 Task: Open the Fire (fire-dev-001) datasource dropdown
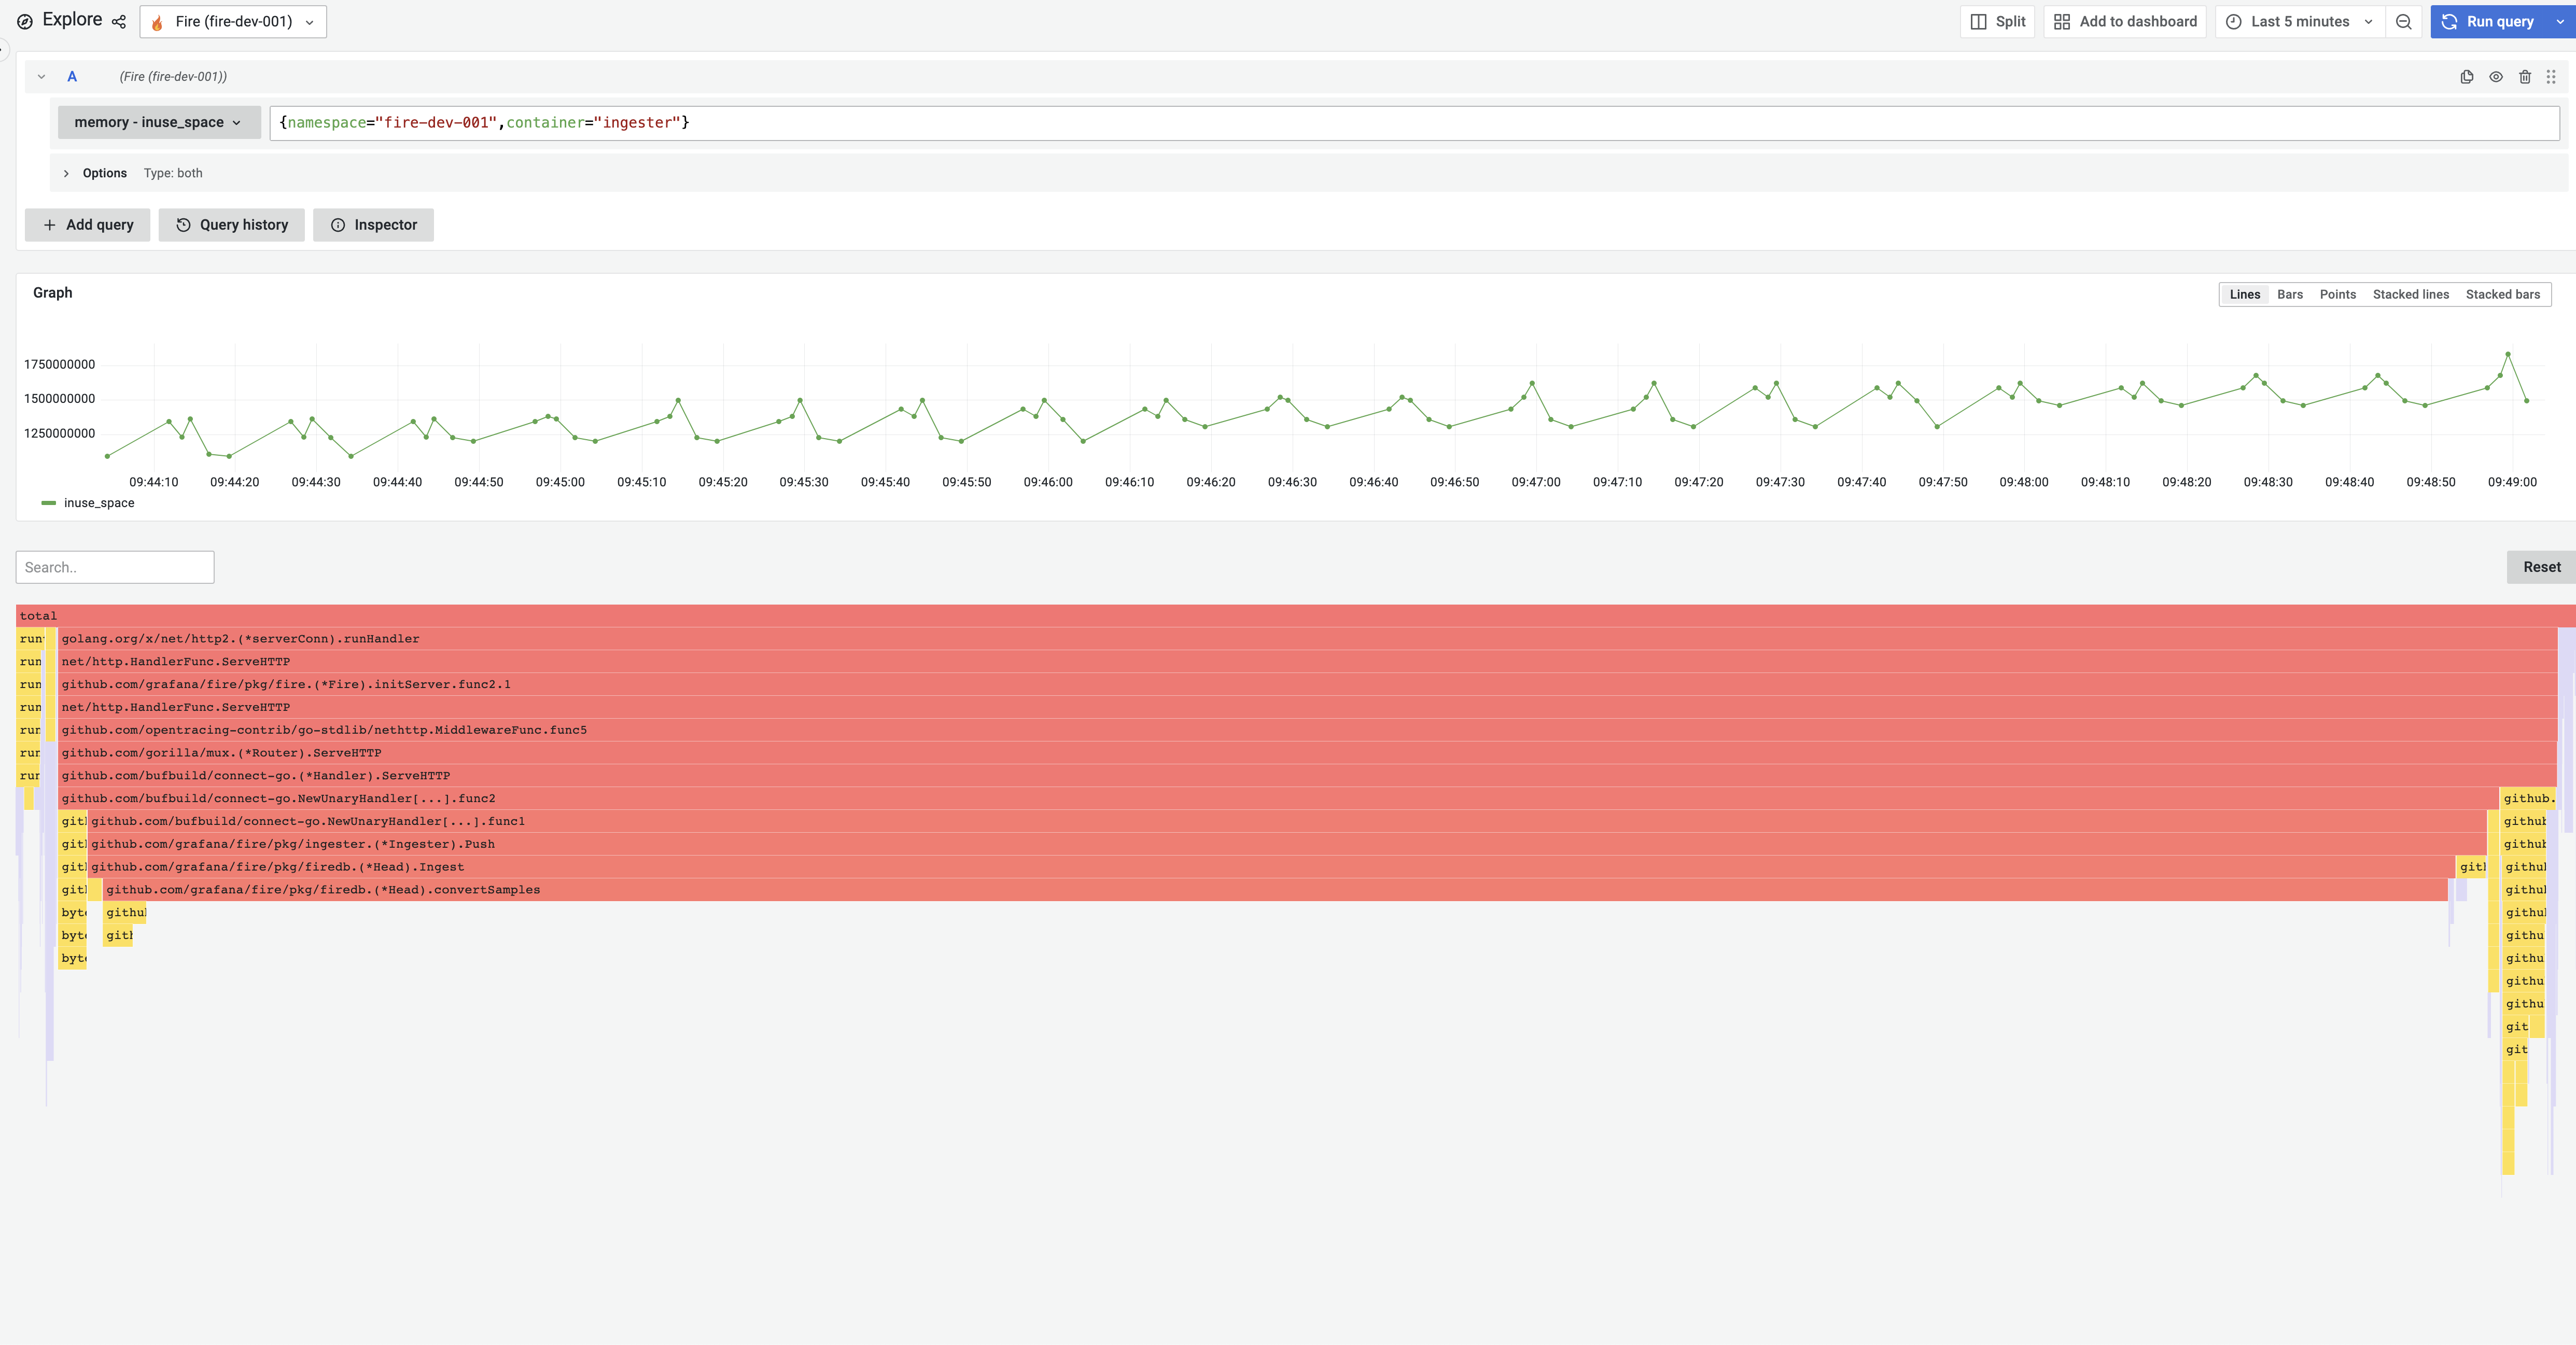[233, 21]
